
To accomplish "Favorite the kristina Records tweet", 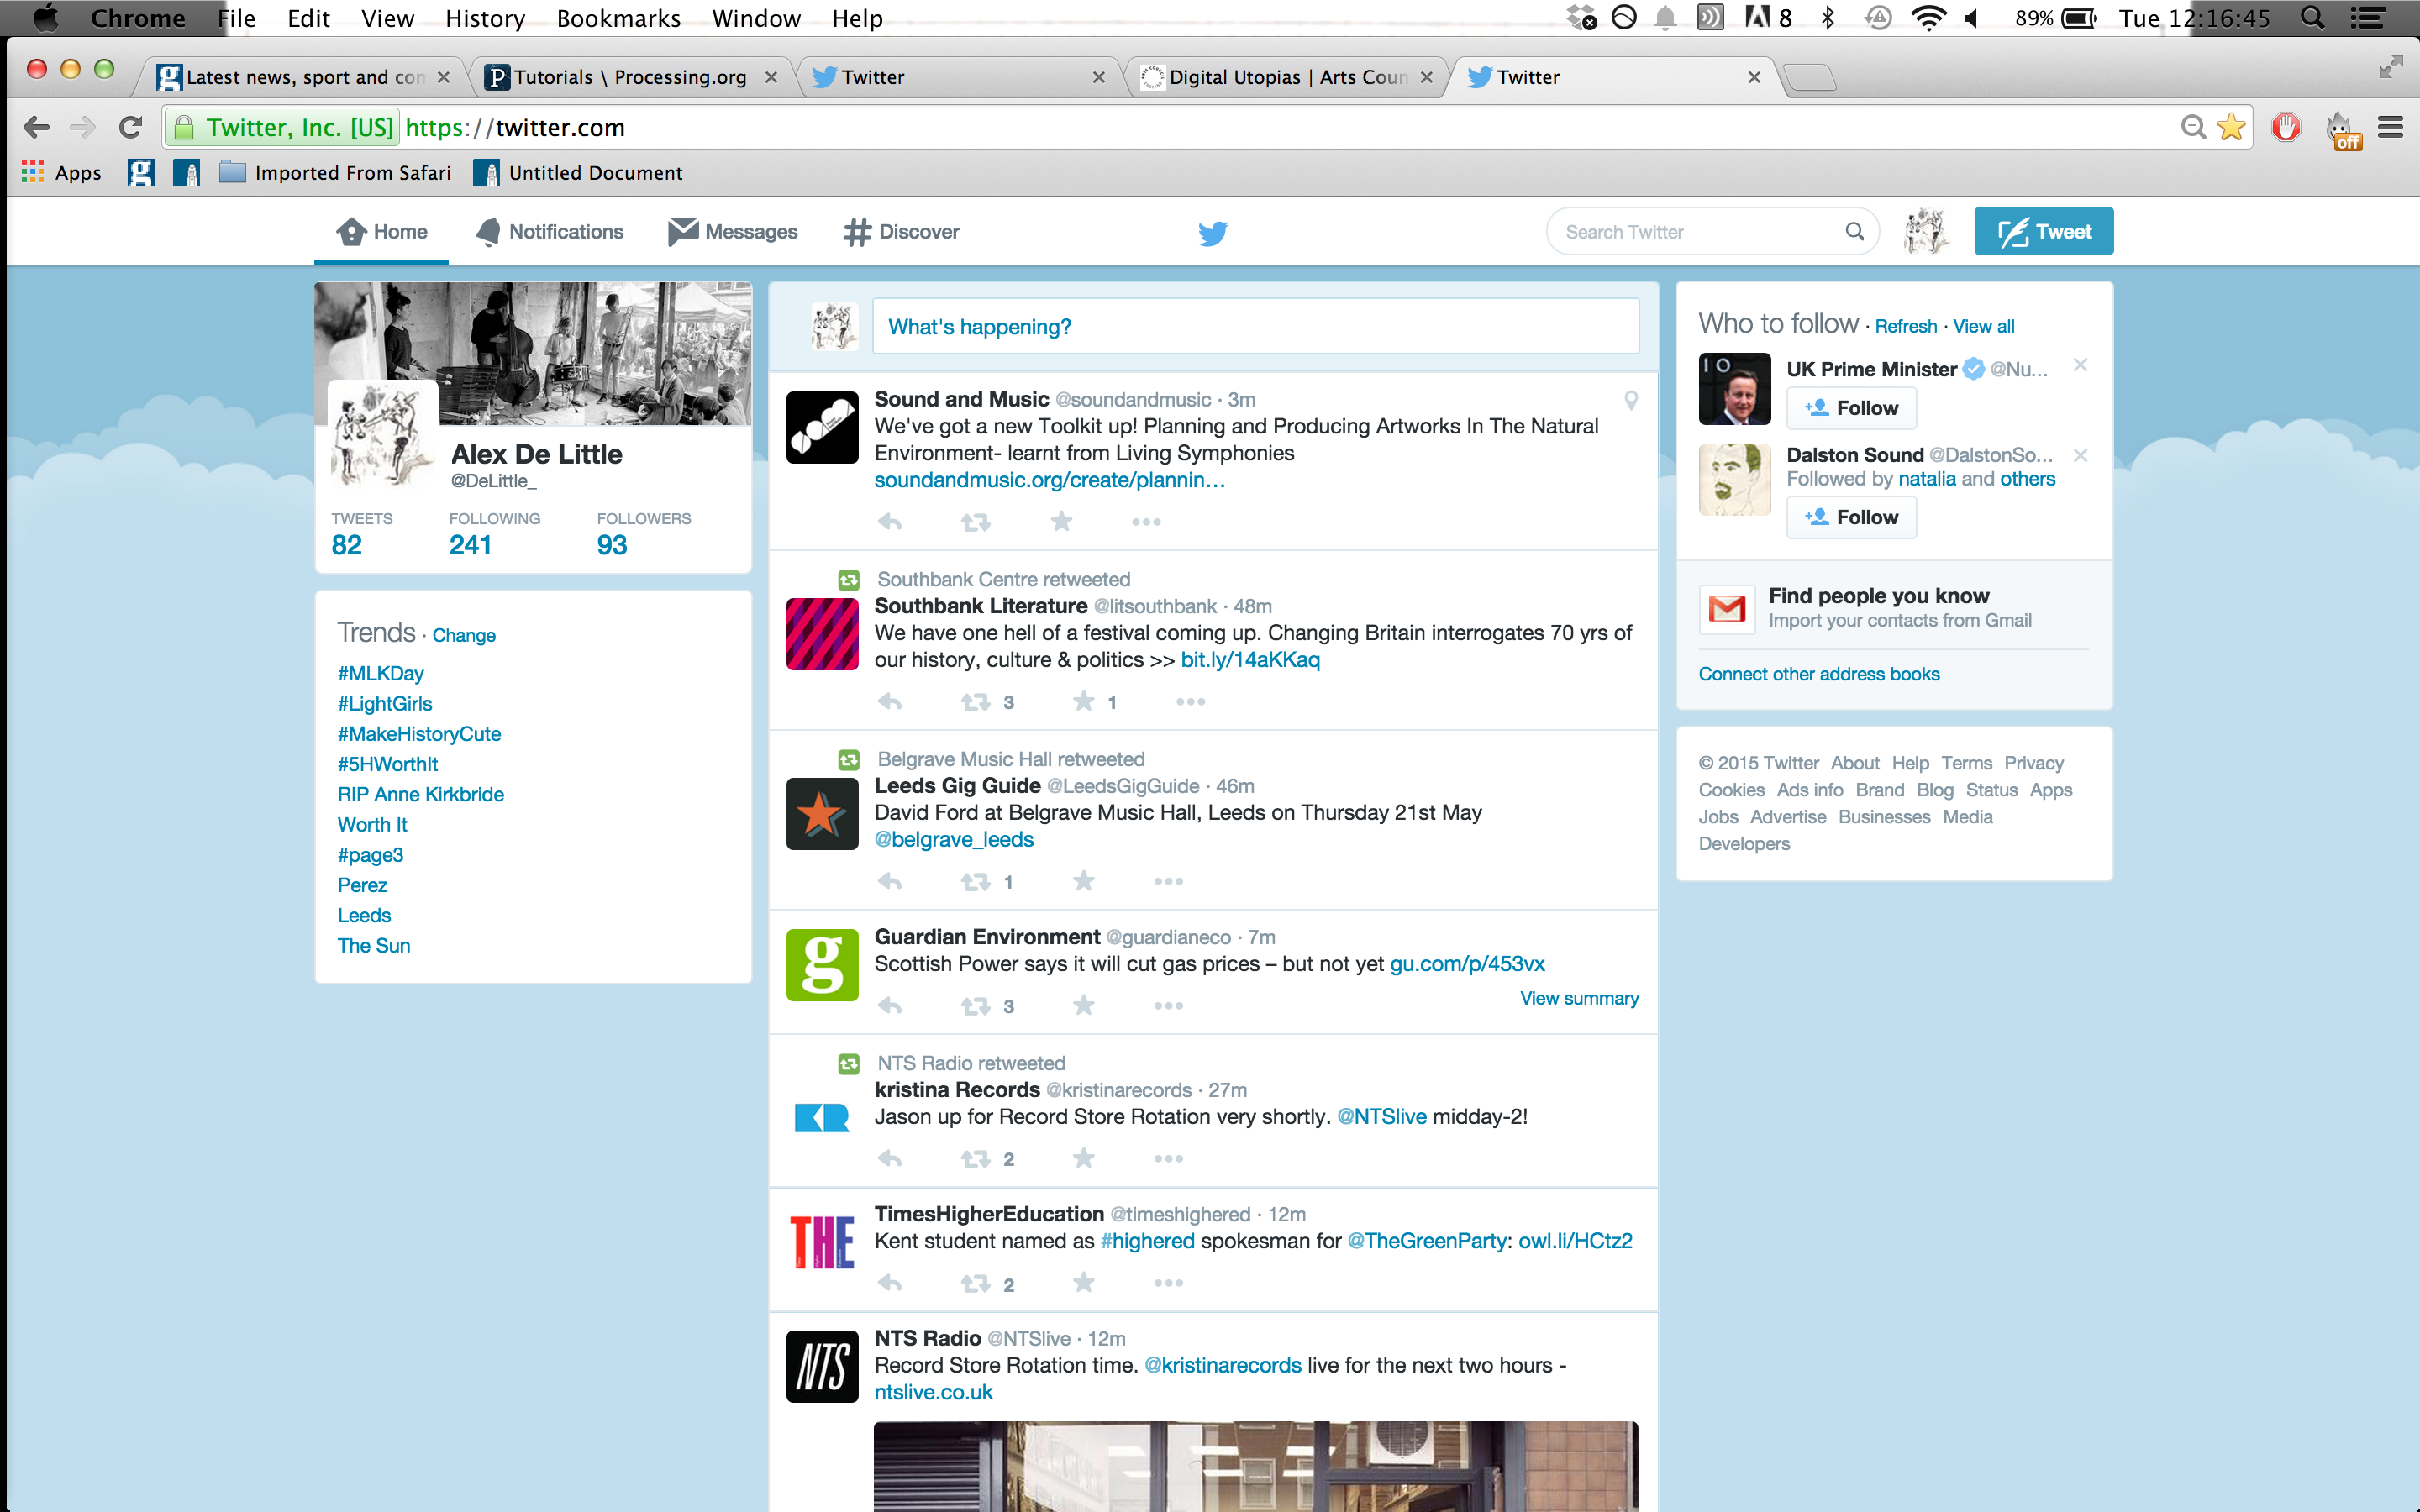I will pyautogui.click(x=1084, y=1157).
